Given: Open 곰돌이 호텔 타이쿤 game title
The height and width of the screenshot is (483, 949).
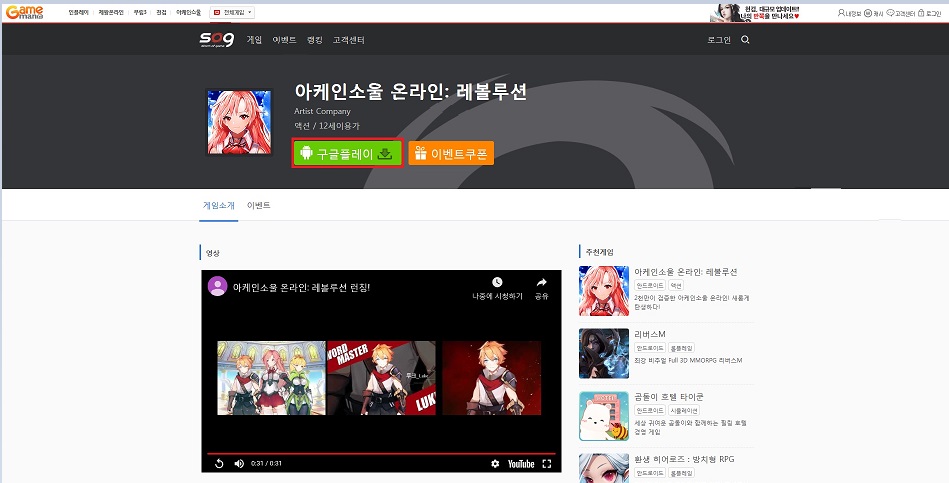Looking at the screenshot, I should pyautogui.click(x=669, y=397).
